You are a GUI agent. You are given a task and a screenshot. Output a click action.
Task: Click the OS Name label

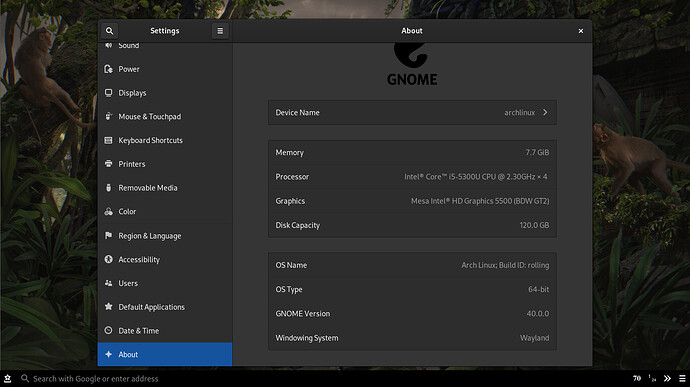(x=291, y=265)
